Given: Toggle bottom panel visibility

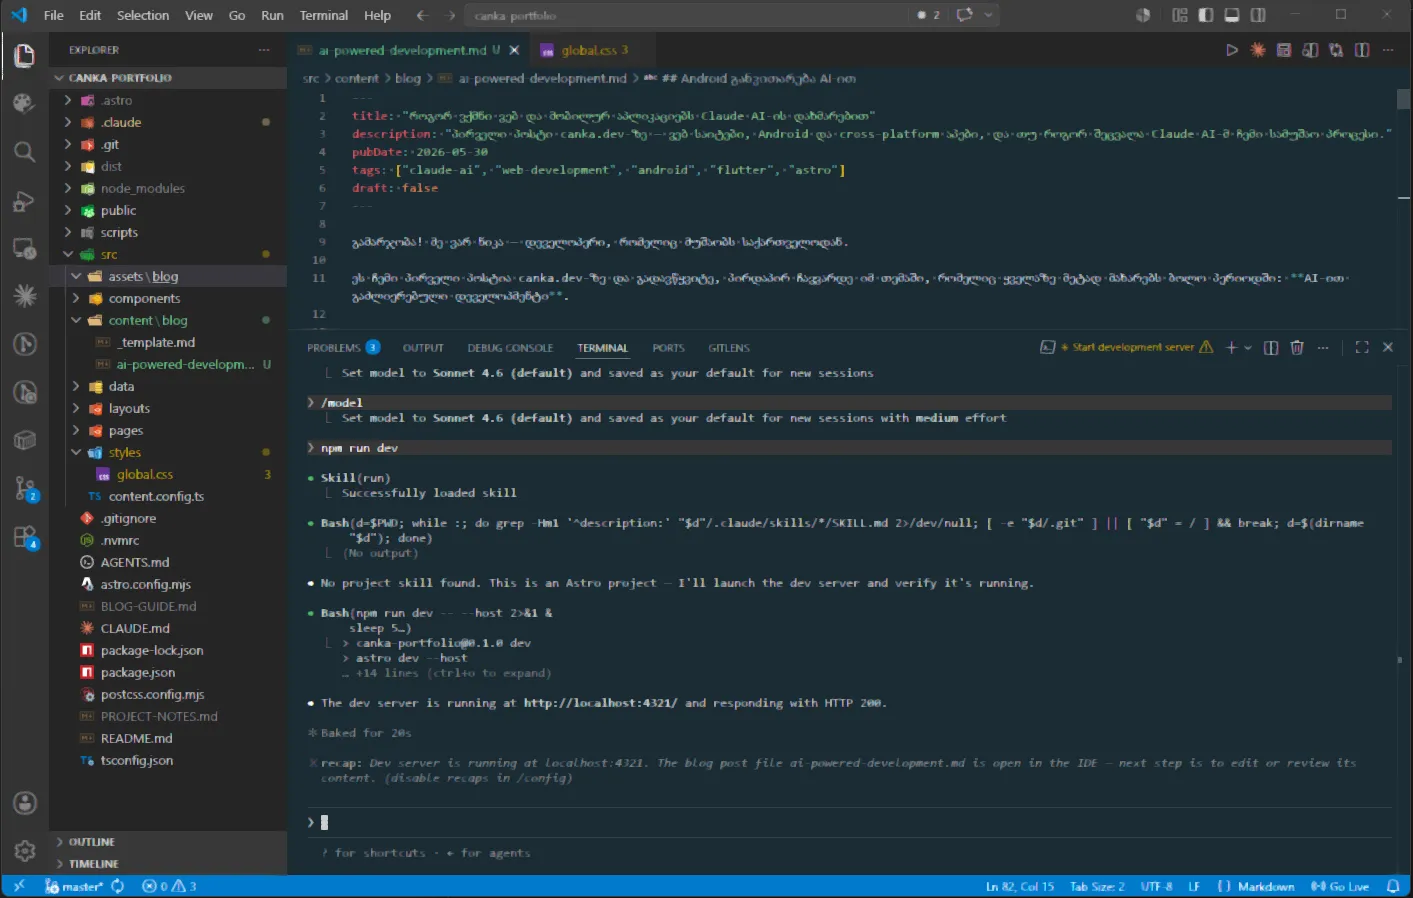Looking at the screenshot, I should (x=1232, y=15).
